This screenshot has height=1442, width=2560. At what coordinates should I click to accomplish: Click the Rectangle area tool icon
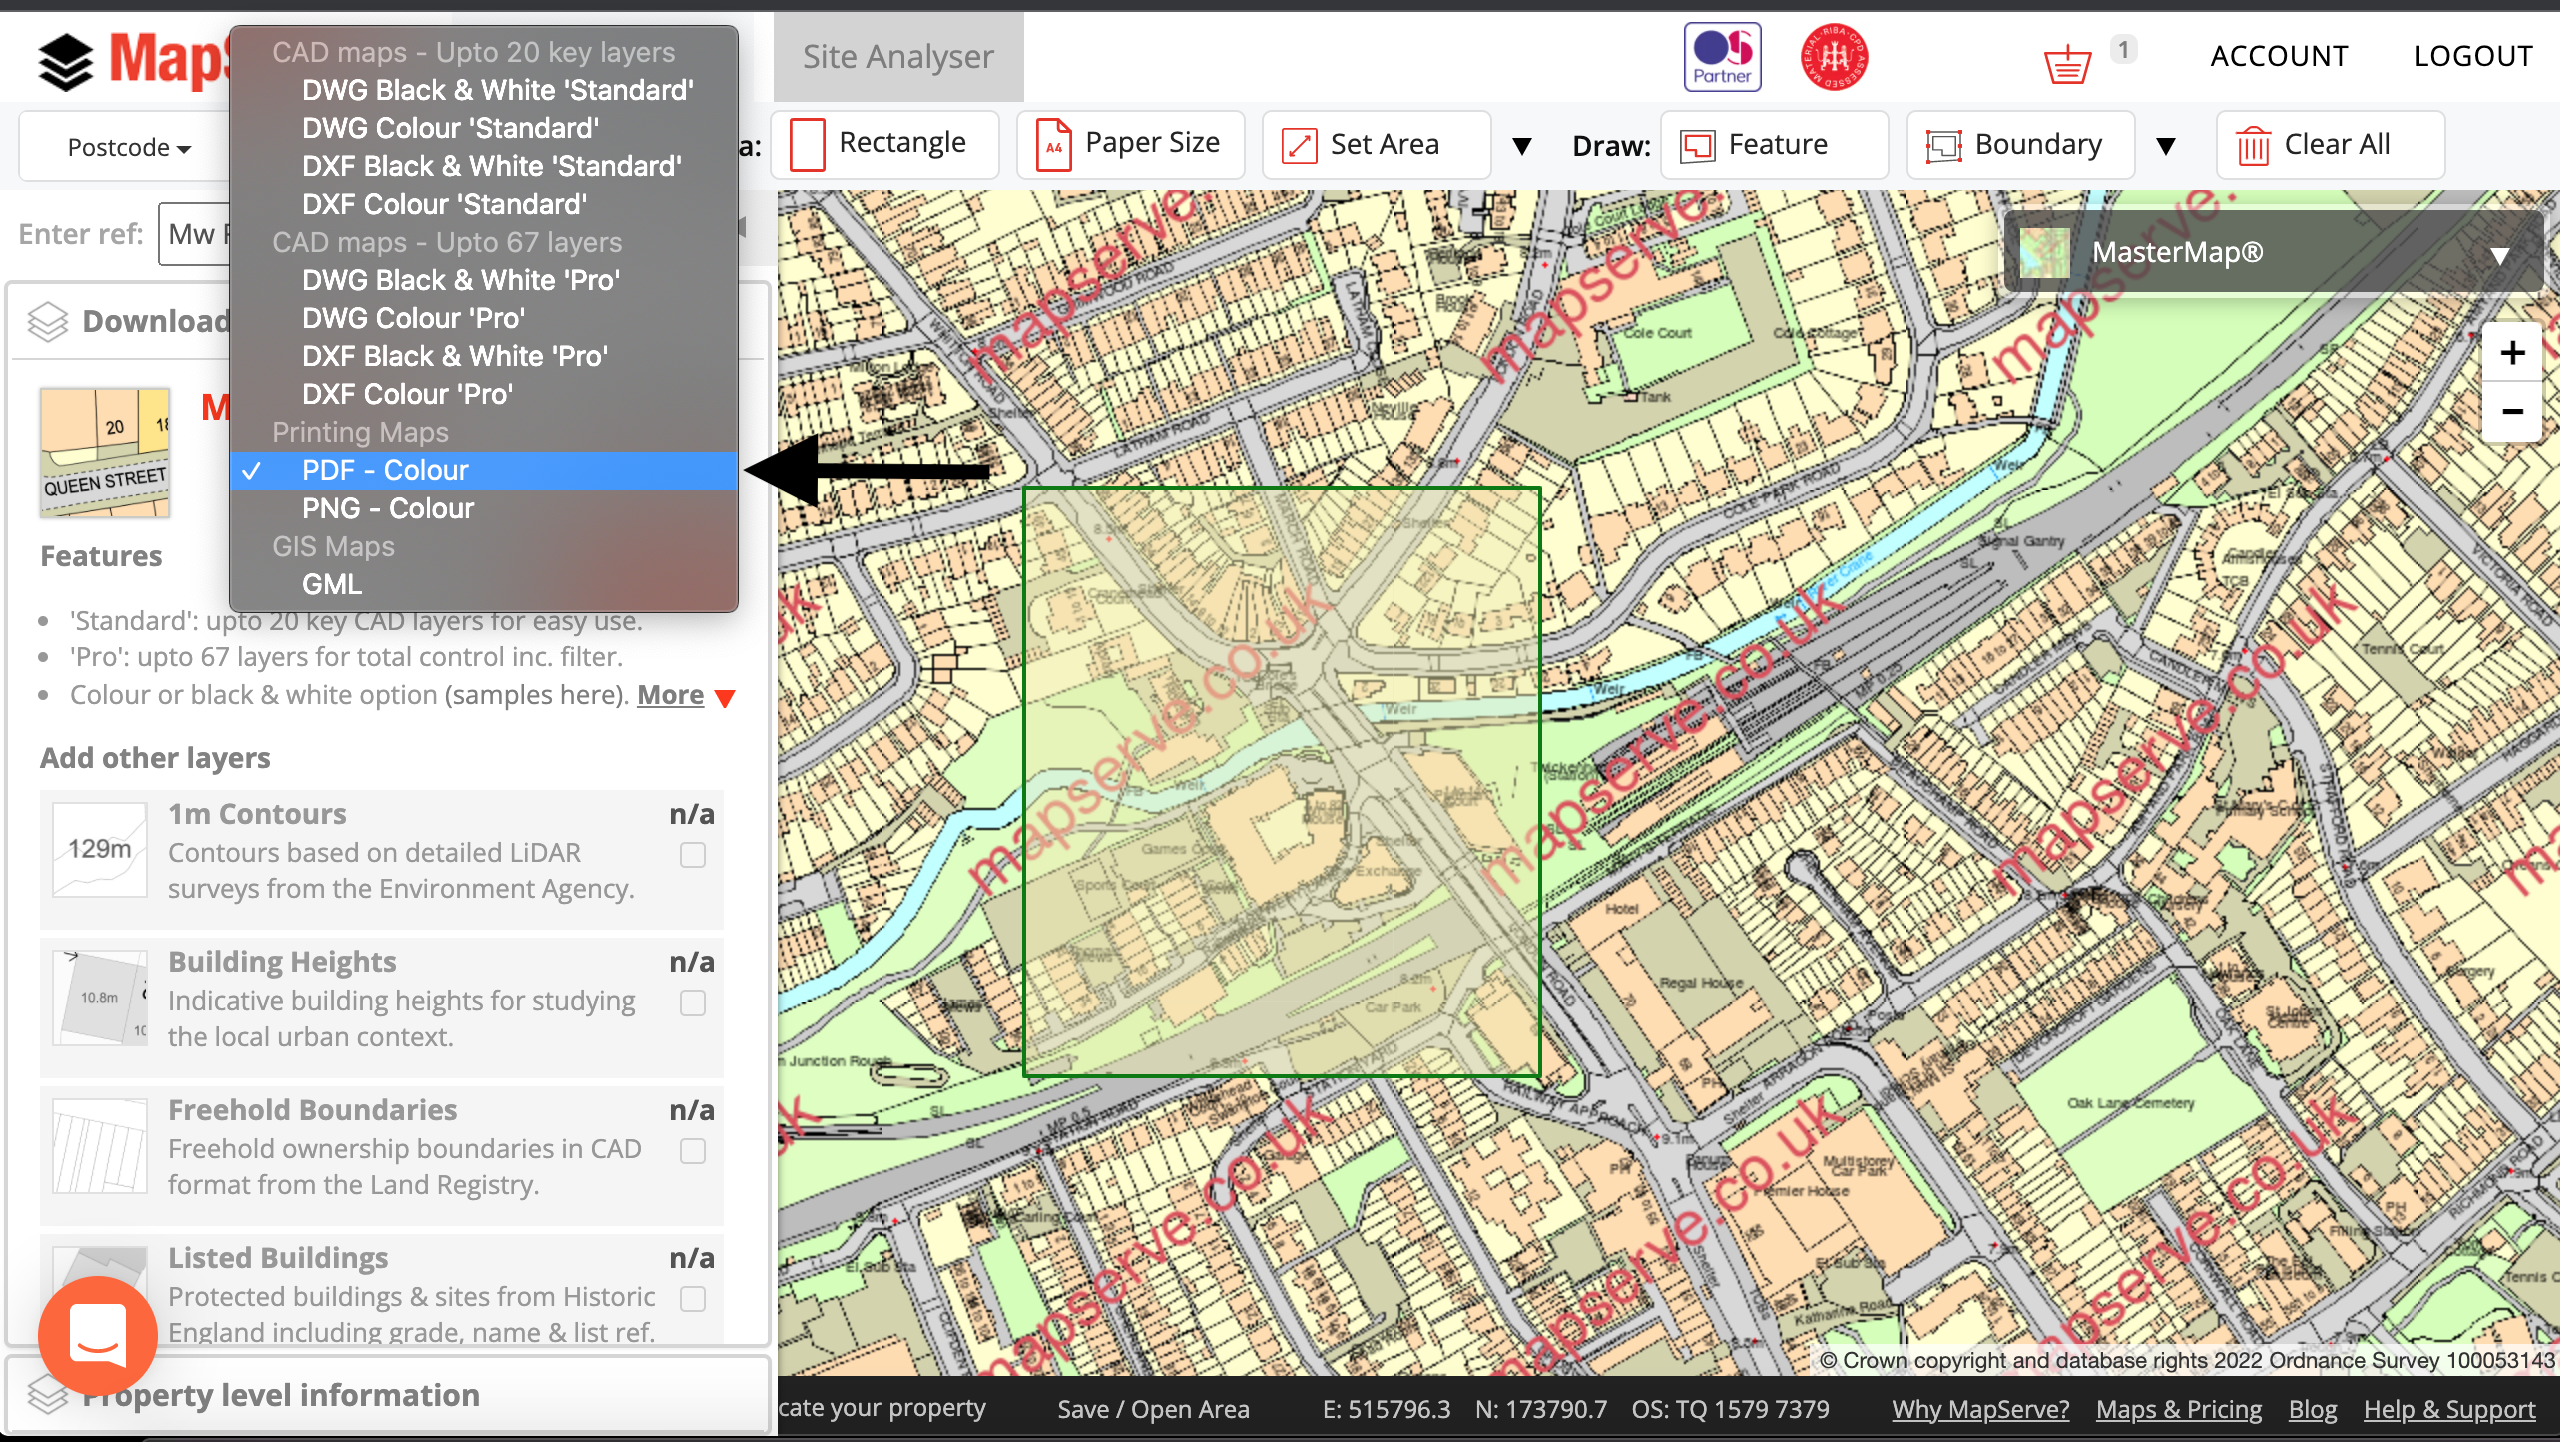pyautogui.click(x=808, y=145)
